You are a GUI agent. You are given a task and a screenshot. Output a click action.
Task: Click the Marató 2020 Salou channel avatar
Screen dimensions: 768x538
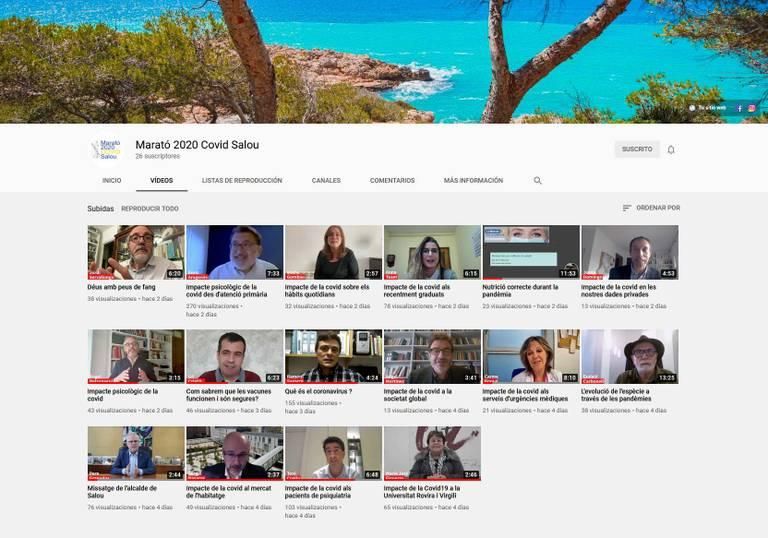(x=105, y=150)
